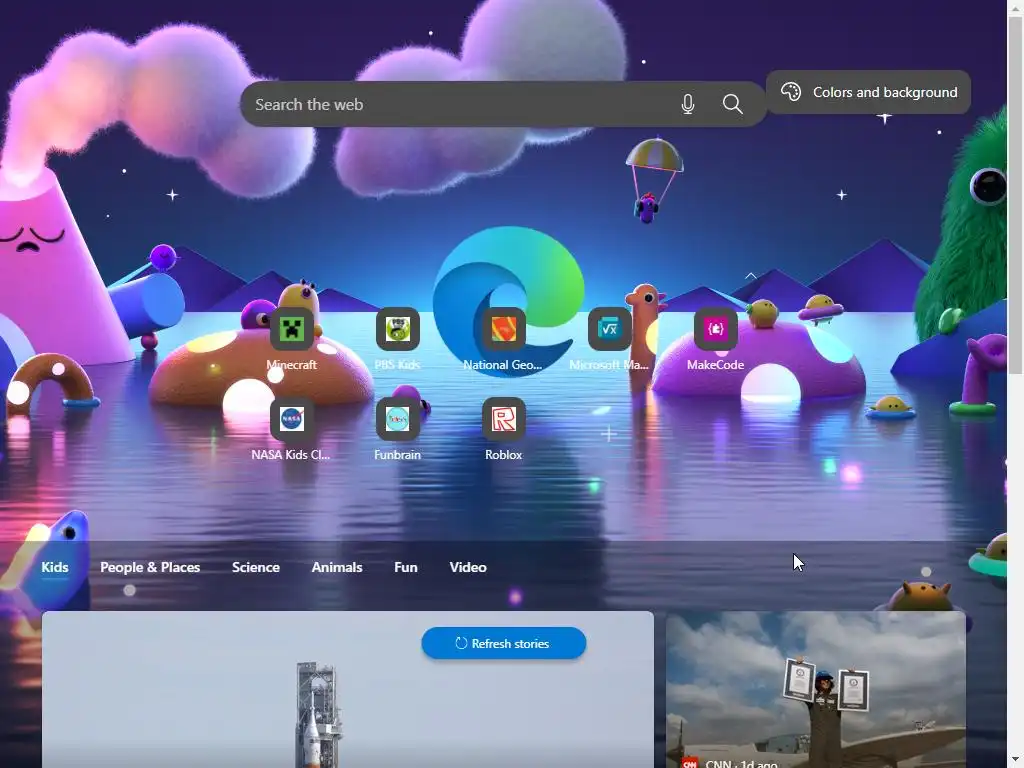Collapse quick links with the chevron arrow
Viewport: 1024px width, 768px height.
point(750,276)
